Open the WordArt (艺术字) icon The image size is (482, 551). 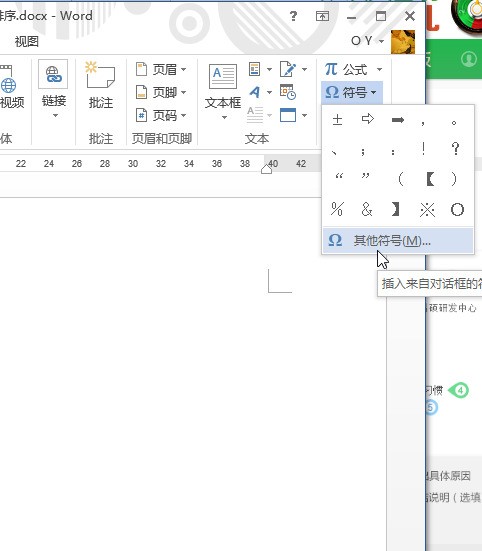point(254,92)
